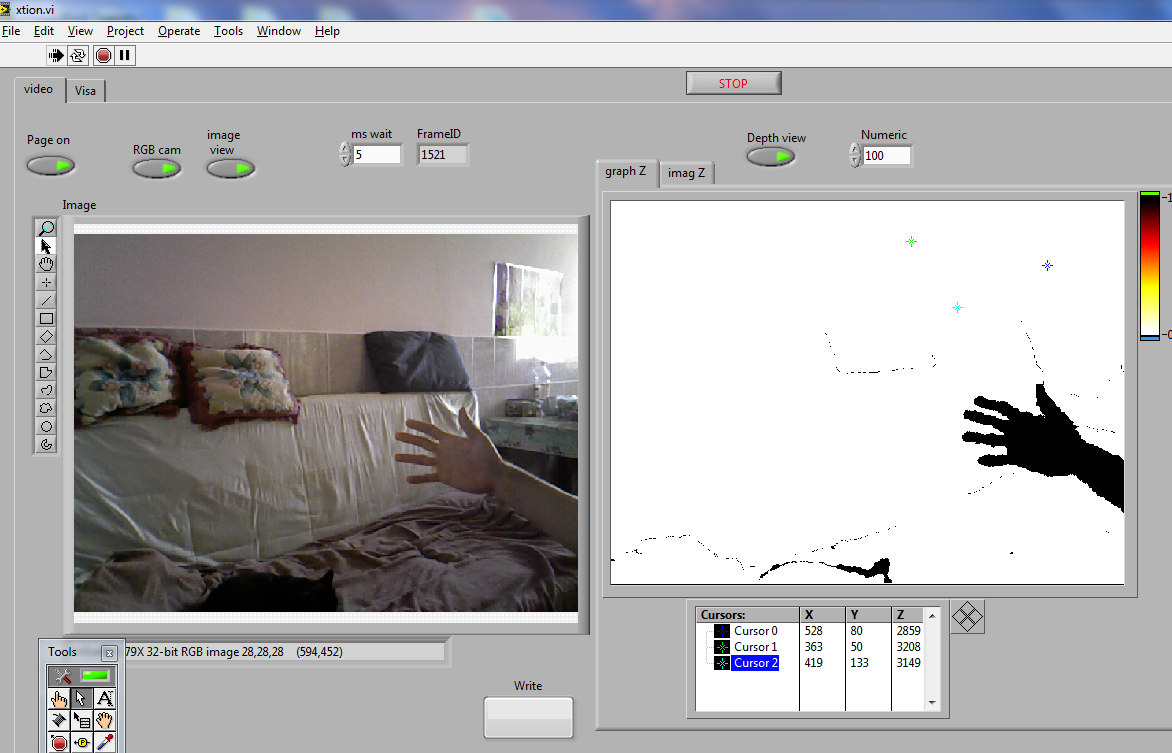Select the Annulus ROI tool
The image size is (1172, 753).
pos(46,444)
